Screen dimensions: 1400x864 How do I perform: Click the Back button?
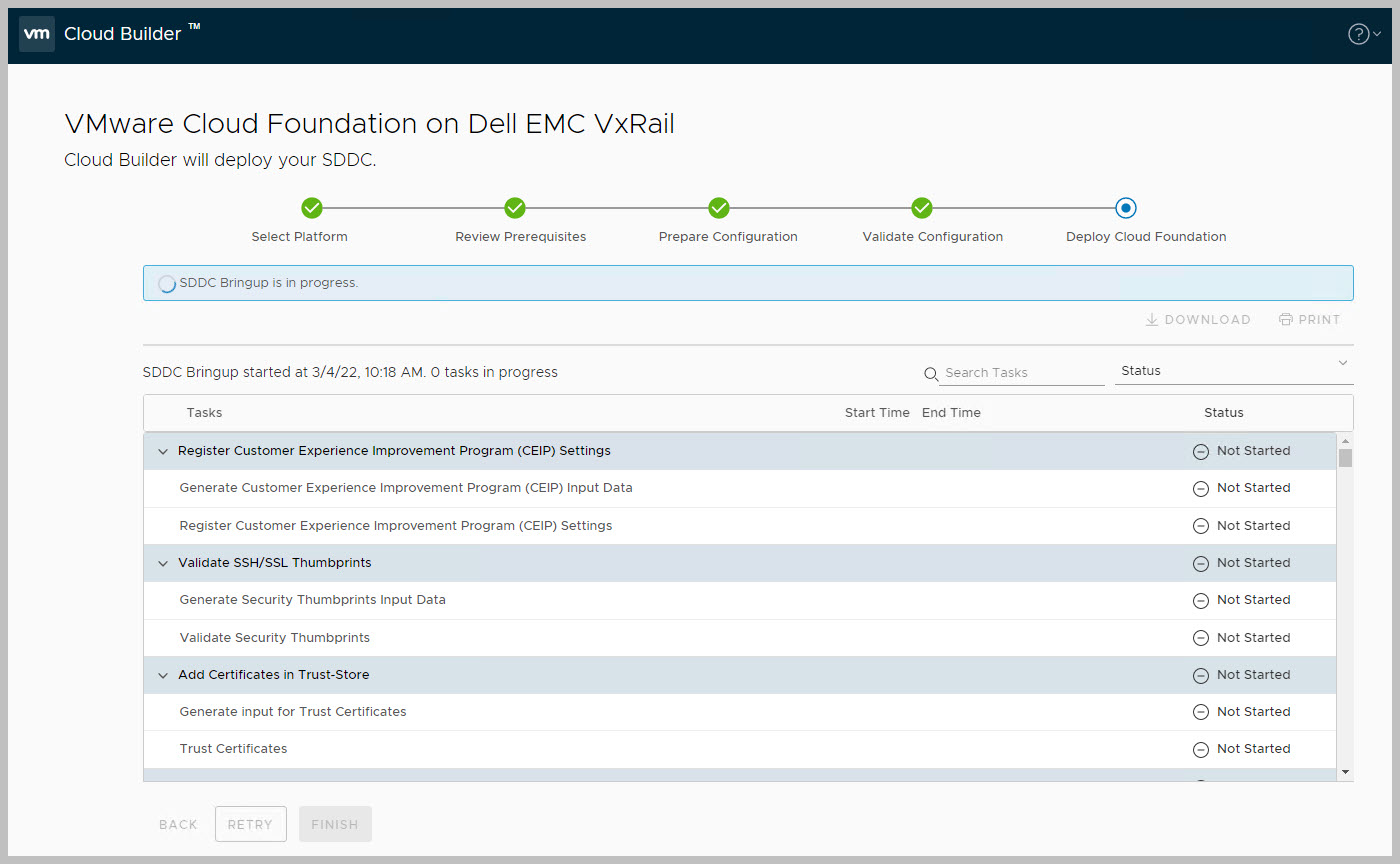178,825
